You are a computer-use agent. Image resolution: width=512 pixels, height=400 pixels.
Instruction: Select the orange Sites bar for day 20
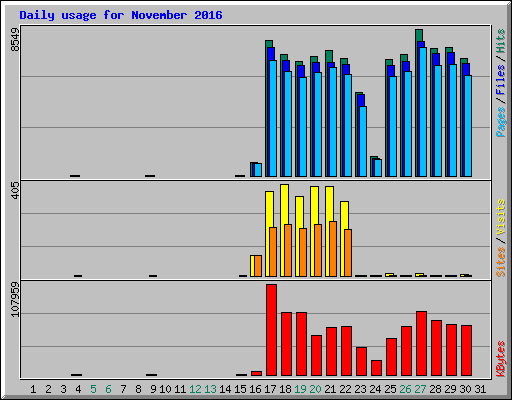(318, 250)
